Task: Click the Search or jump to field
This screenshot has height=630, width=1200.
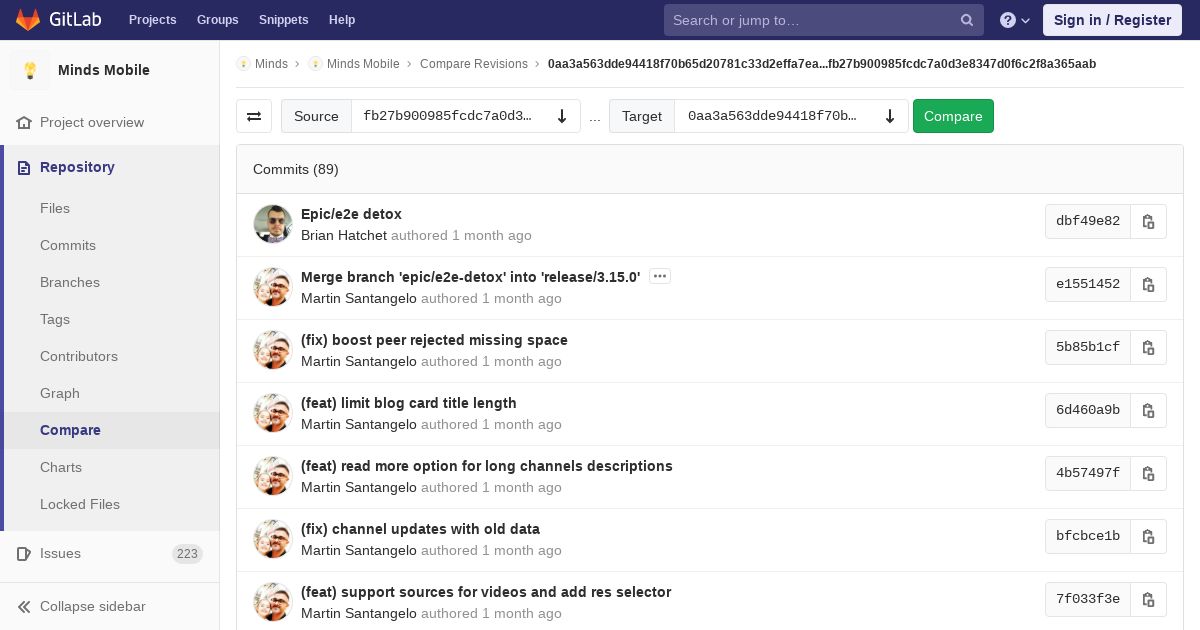Action: point(810,20)
